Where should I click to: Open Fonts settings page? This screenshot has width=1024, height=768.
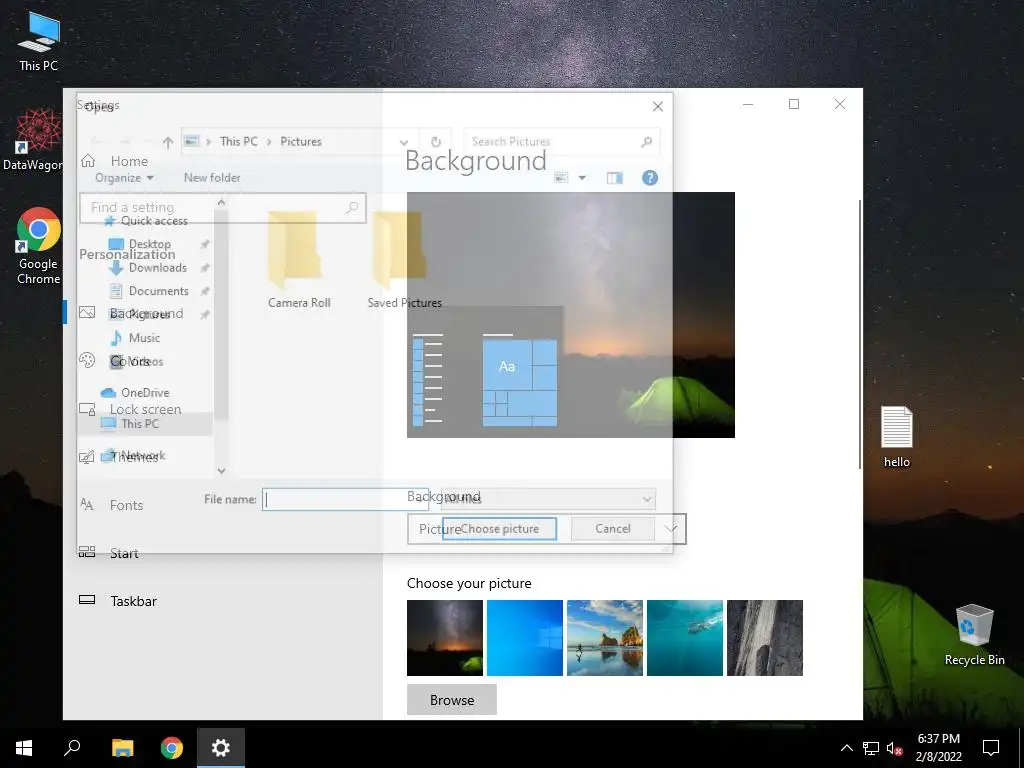pyautogui.click(x=111, y=505)
